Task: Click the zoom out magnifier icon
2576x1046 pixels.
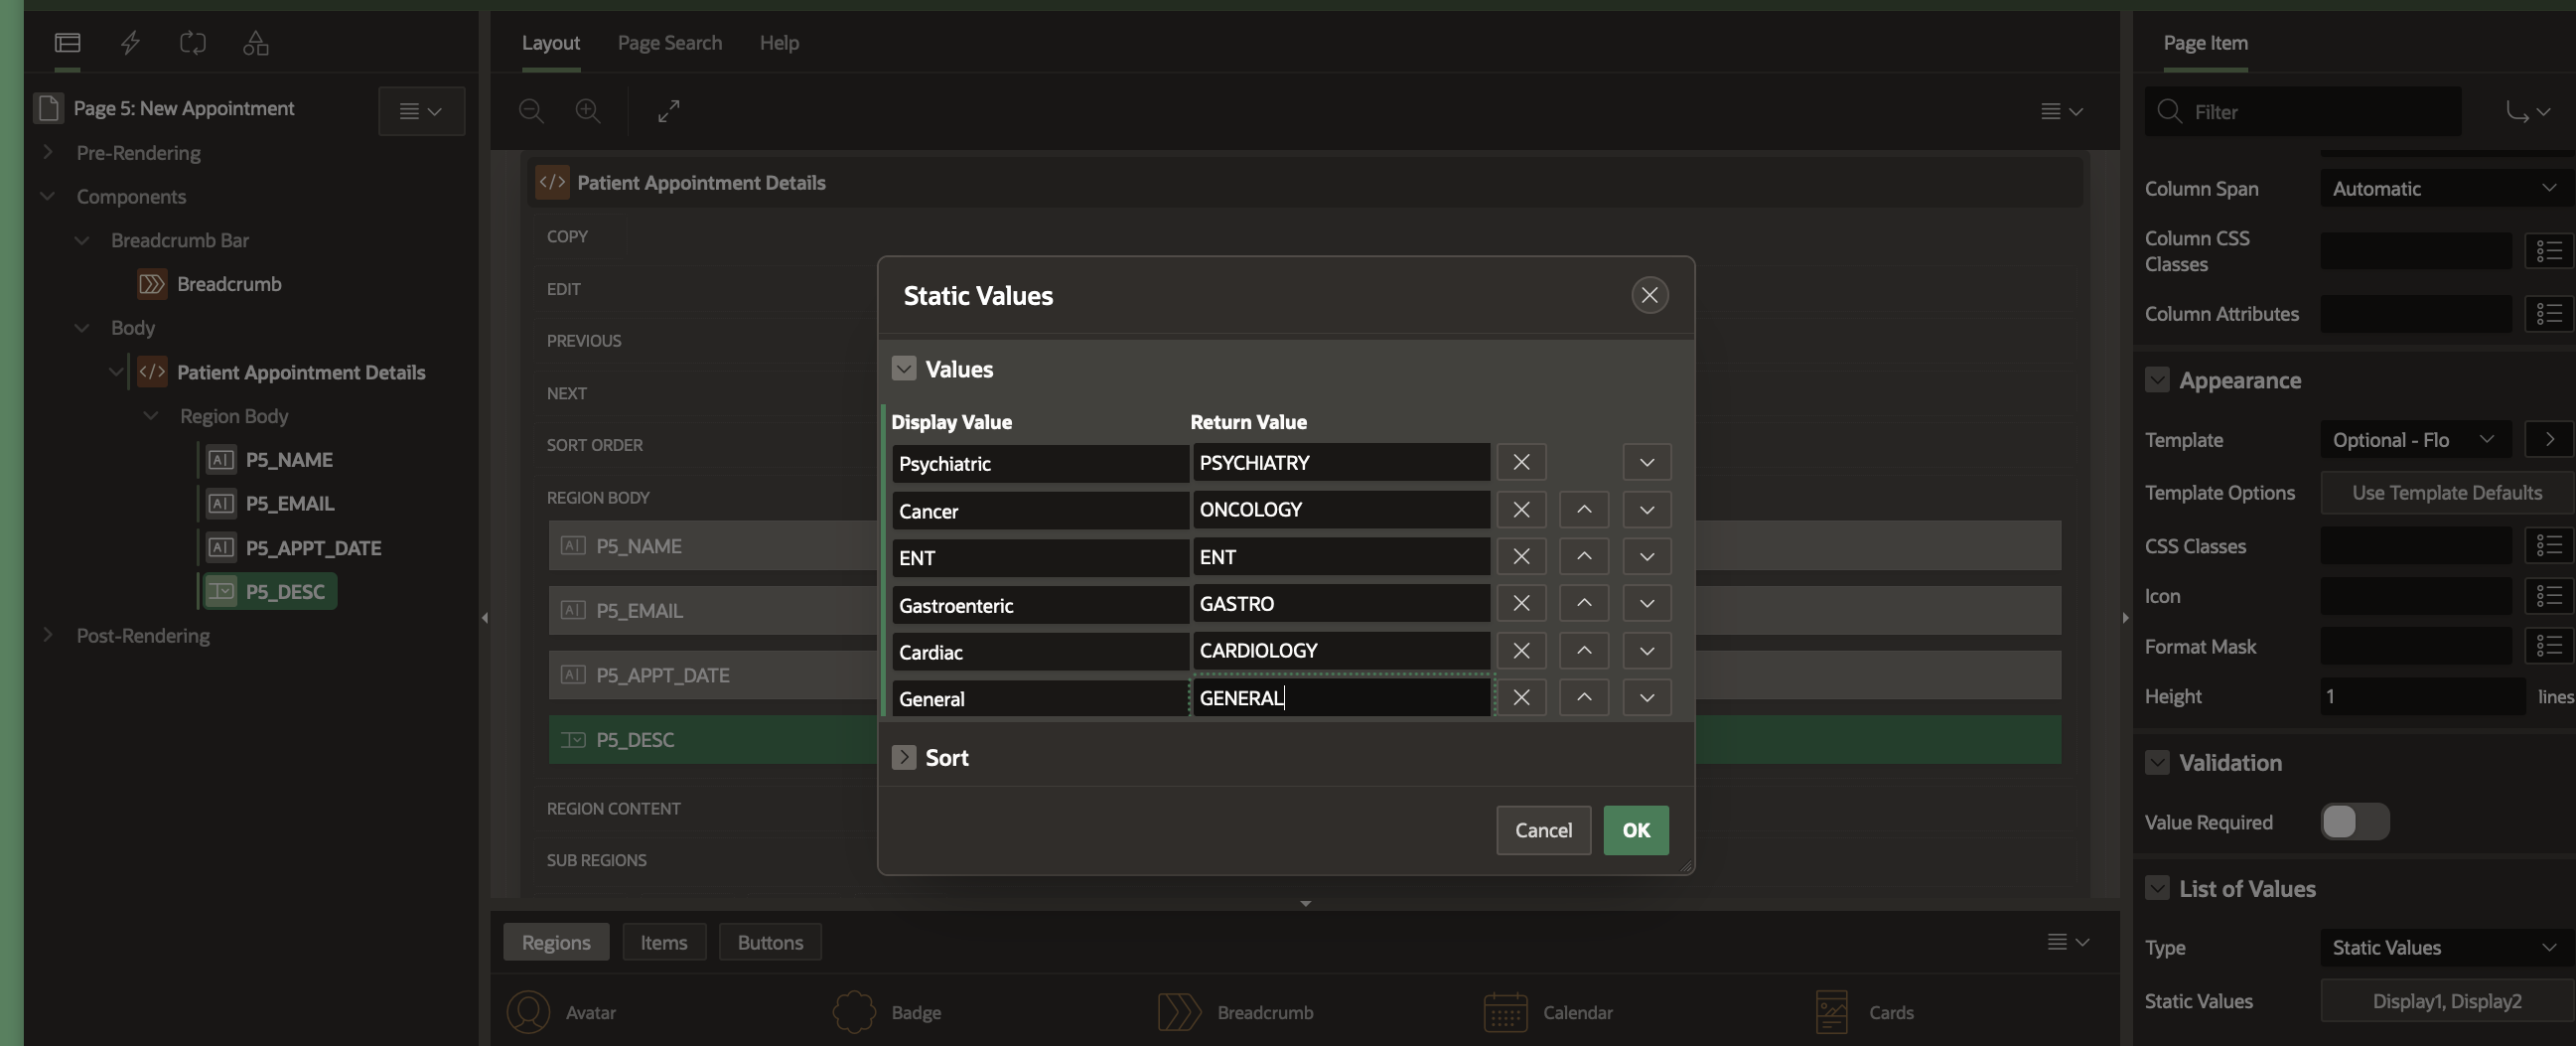Action: point(531,111)
